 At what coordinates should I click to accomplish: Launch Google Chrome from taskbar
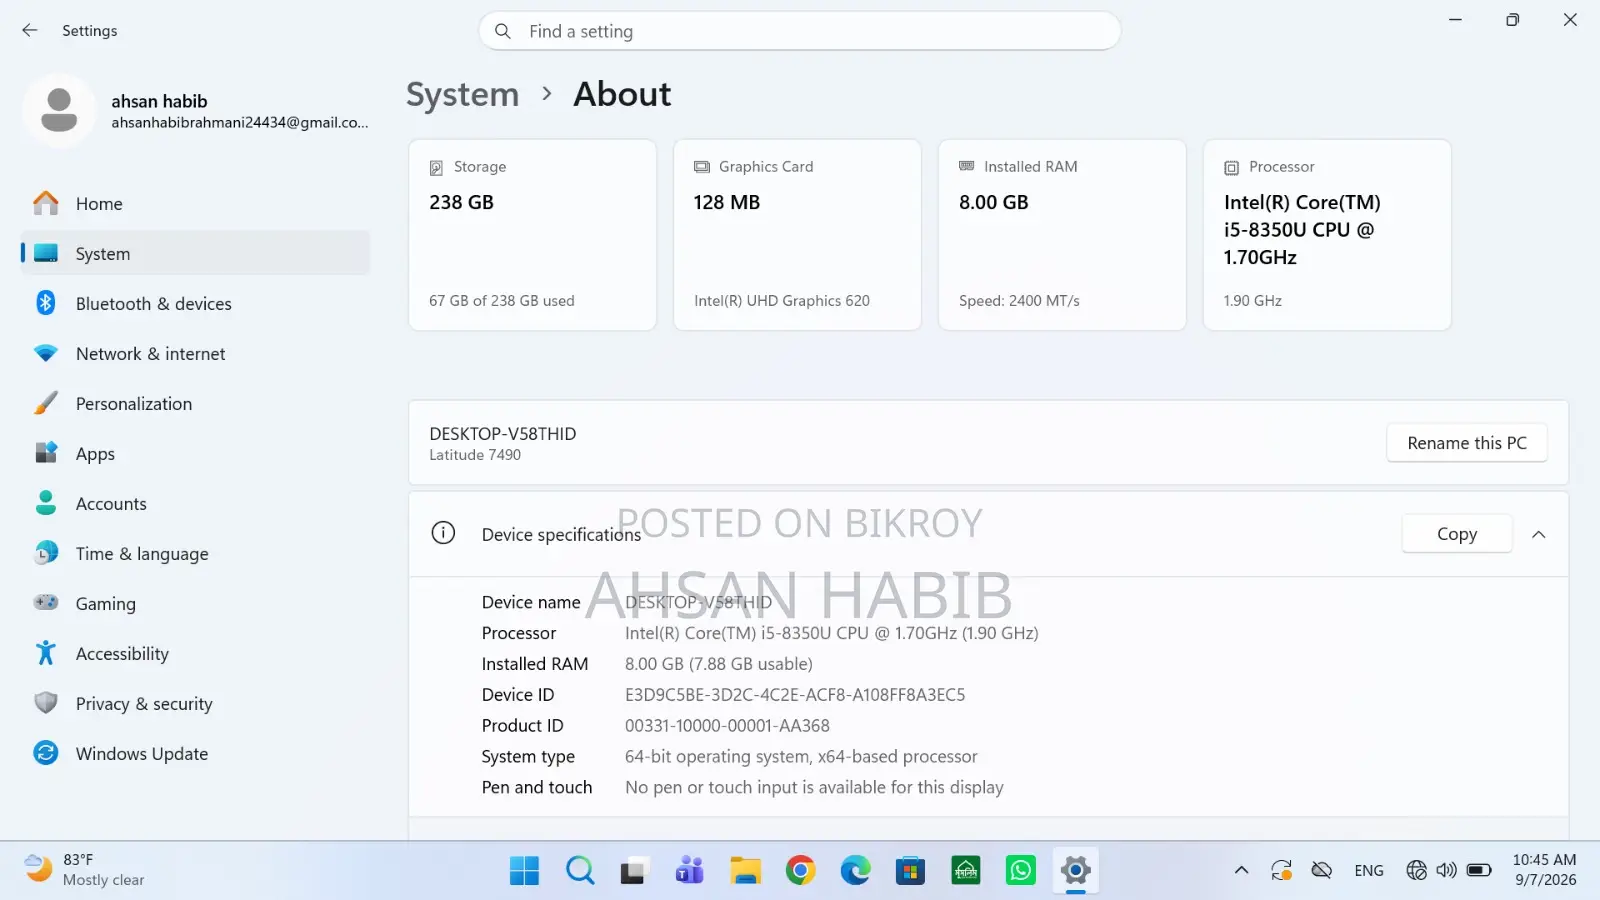point(800,871)
